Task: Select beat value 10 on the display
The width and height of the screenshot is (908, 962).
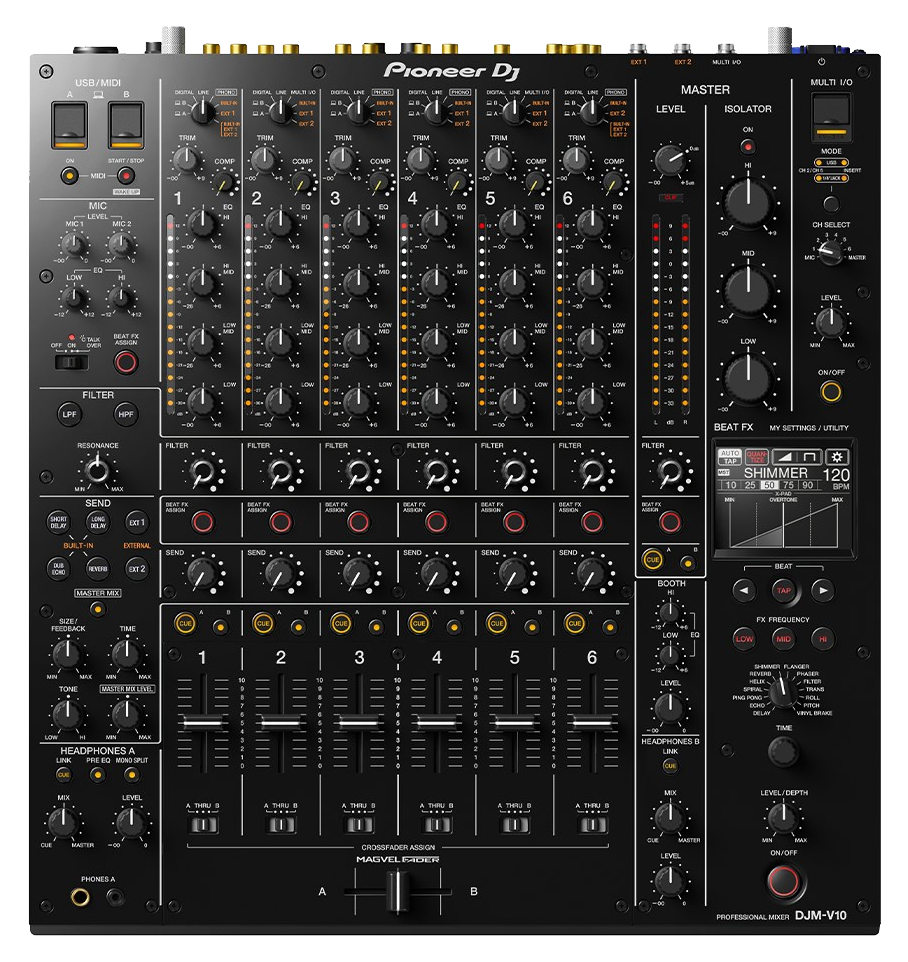Action: (x=731, y=485)
